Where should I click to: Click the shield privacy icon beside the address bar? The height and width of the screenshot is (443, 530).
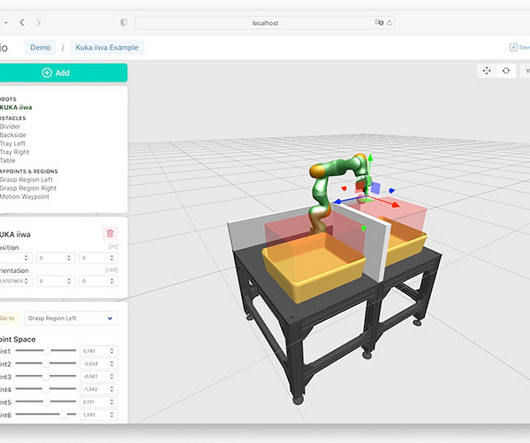pos(124,22)
